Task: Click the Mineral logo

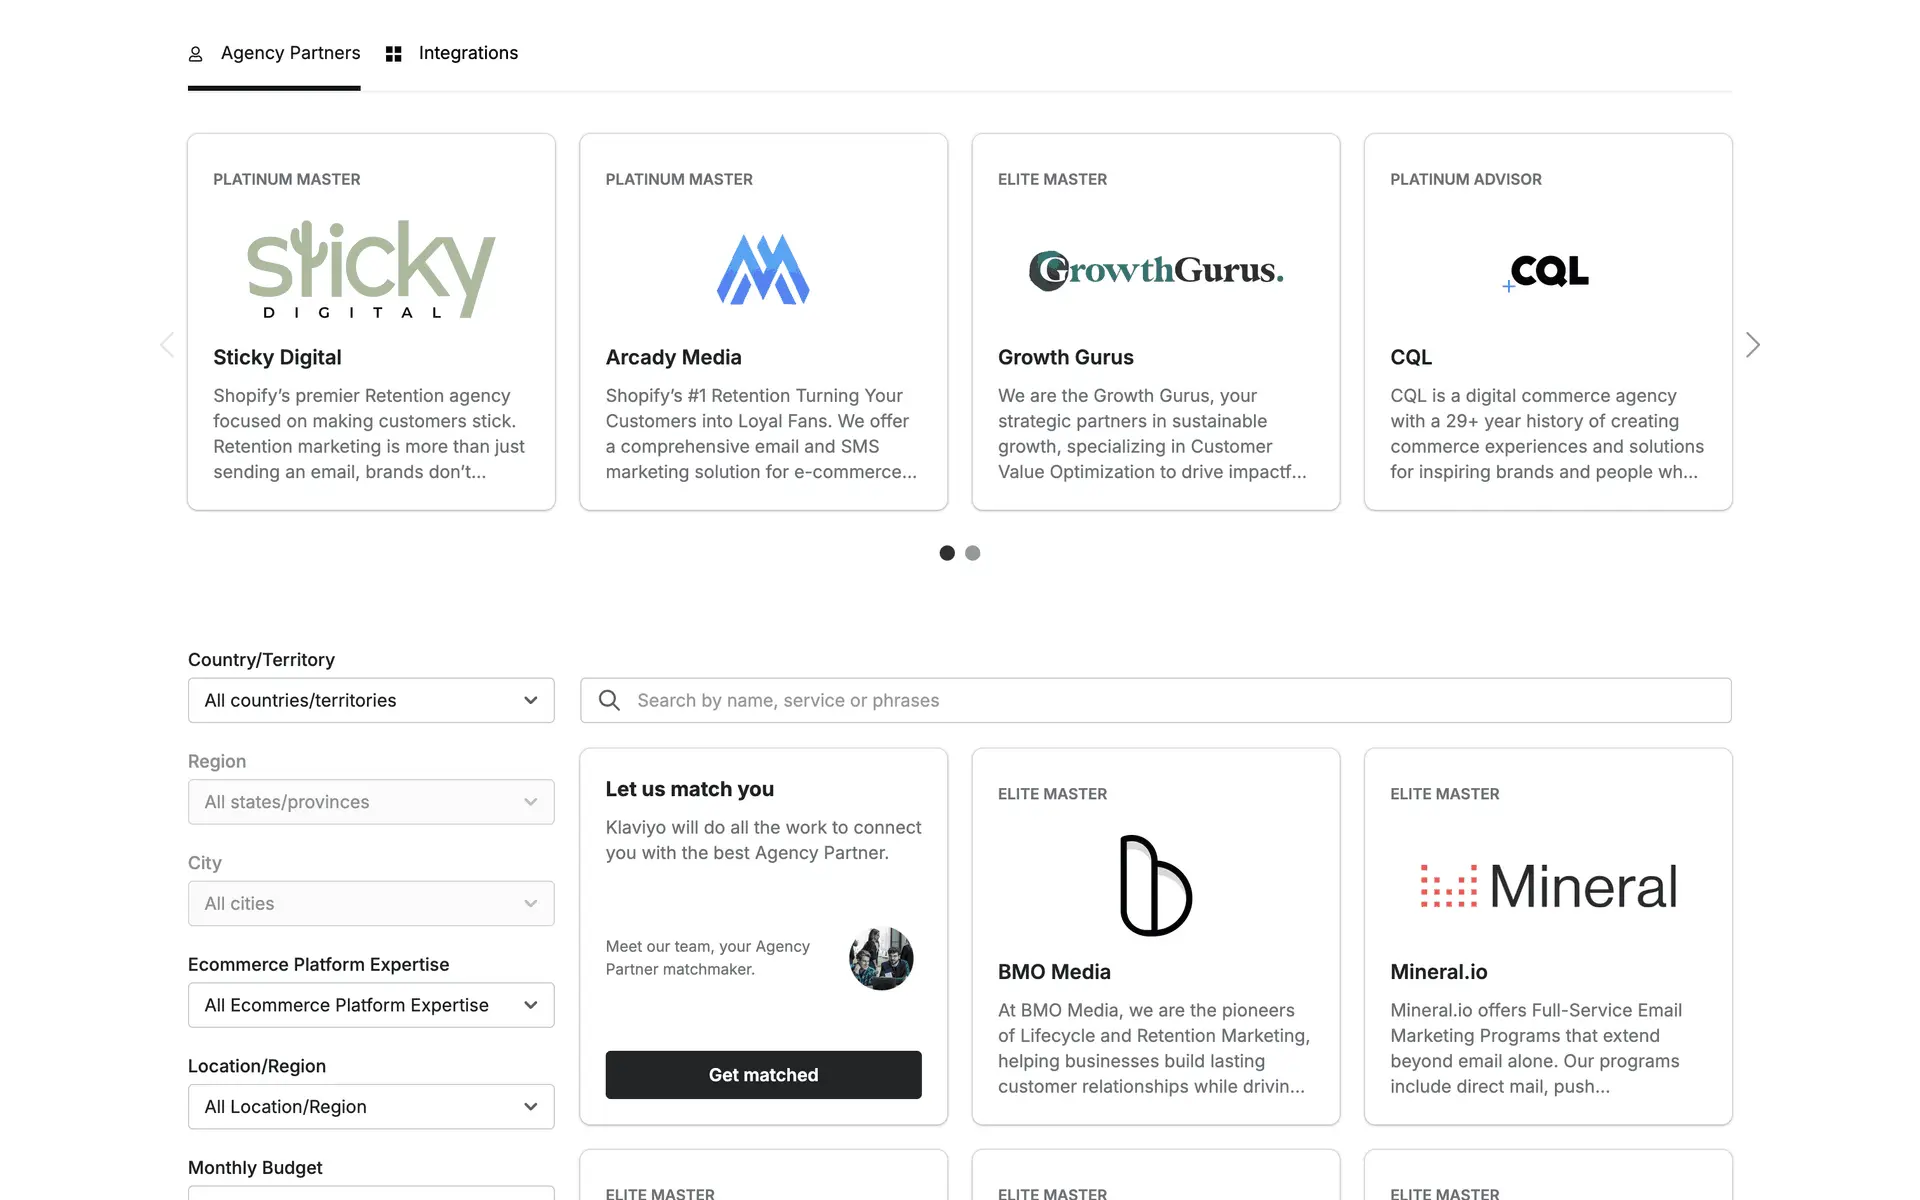Action: click(1548, 886)
